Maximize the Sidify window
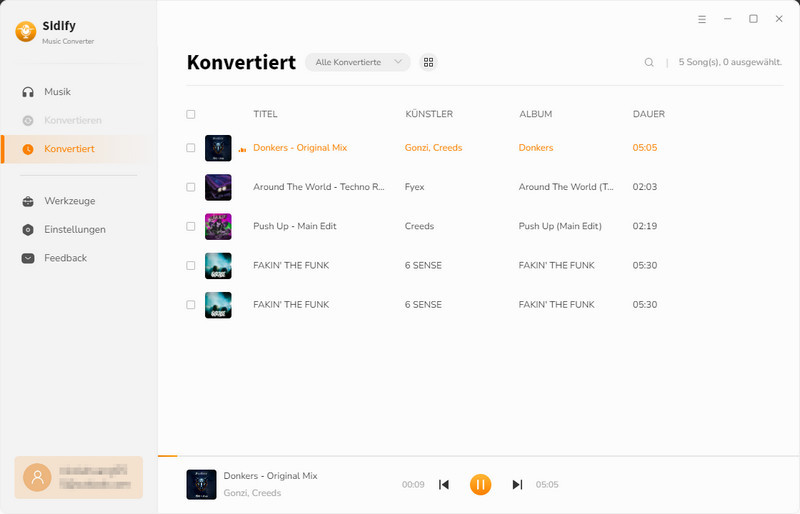Image resolution: width=800 pixels, height=514 pixels. pos(753,19)
